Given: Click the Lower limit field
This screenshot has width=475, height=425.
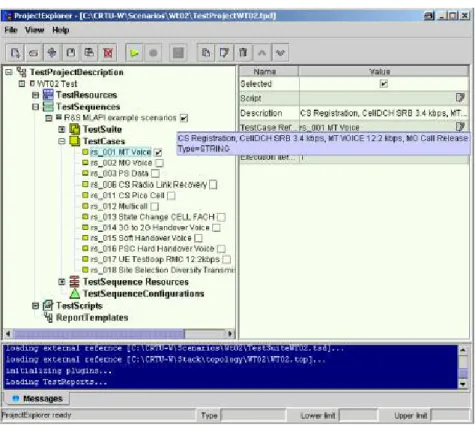Looking at the screenshot, I should (358, 416).
